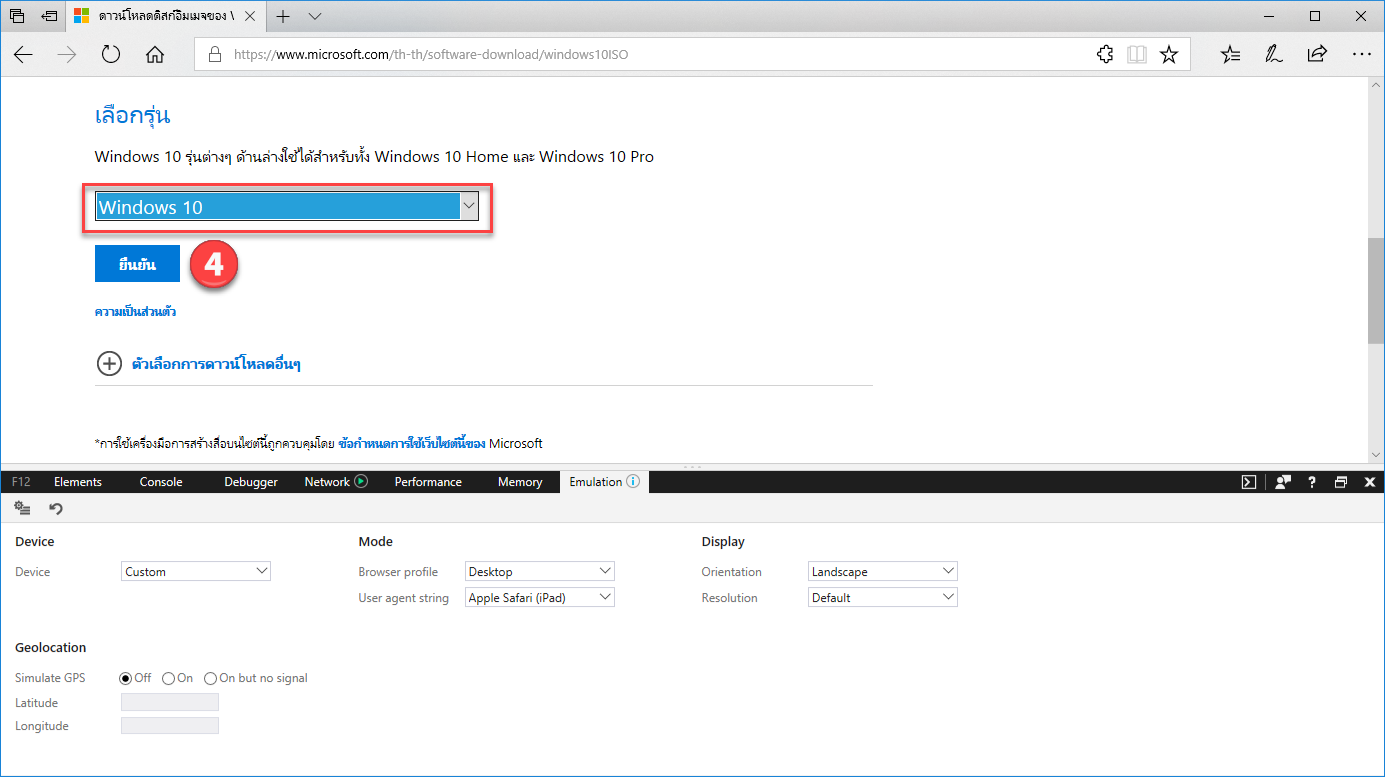Select the Microsoft download page tab
This screenshot has width=1385, height=777.
pyautogui.click(x=166, y=16)
